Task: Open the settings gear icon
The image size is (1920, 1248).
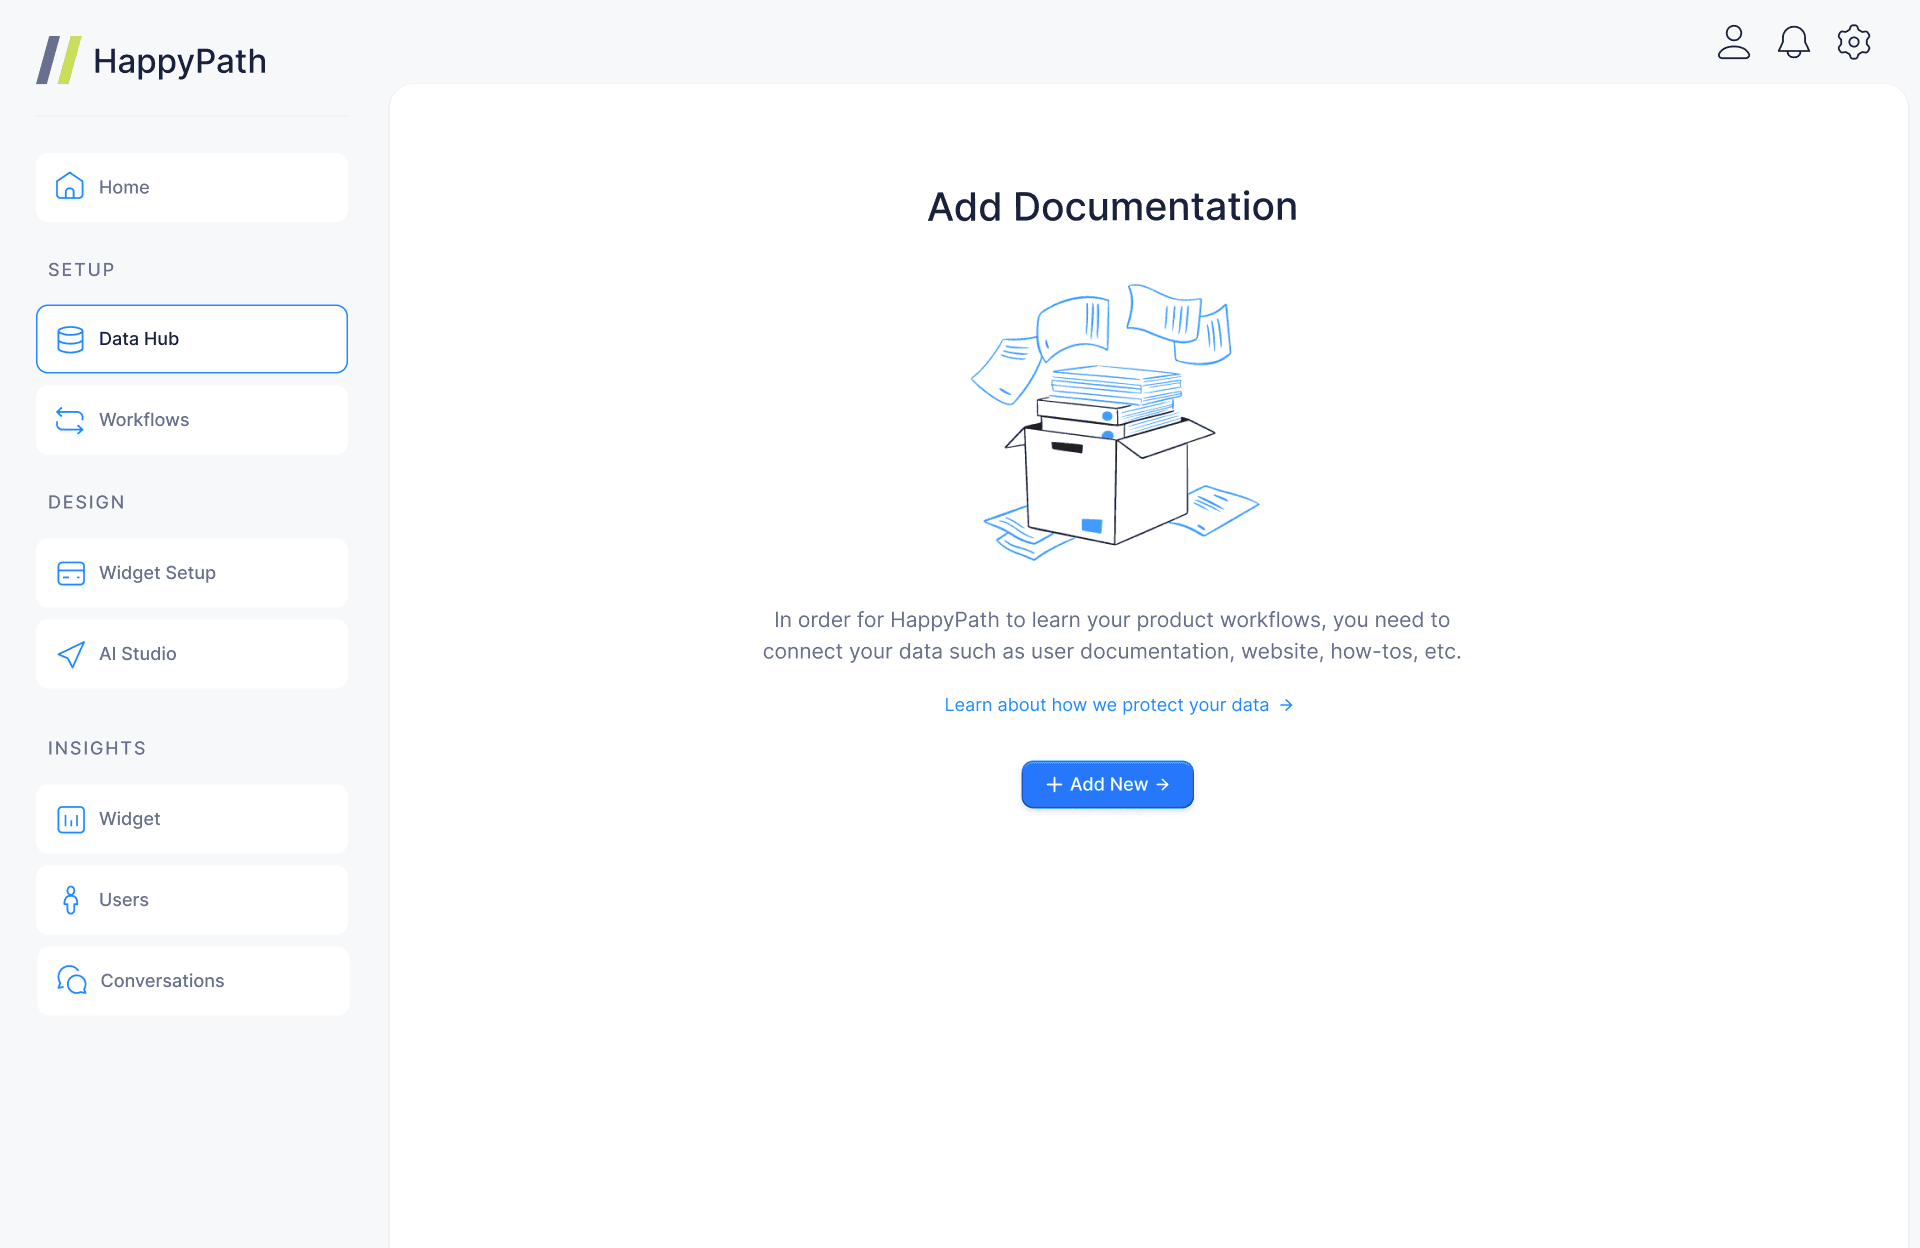Action: coord(1853,42)
